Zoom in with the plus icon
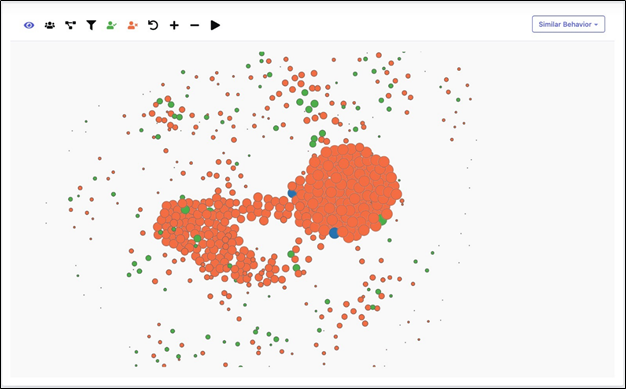The height and width of the screenshot is (389, 626). tap(174, 26)
